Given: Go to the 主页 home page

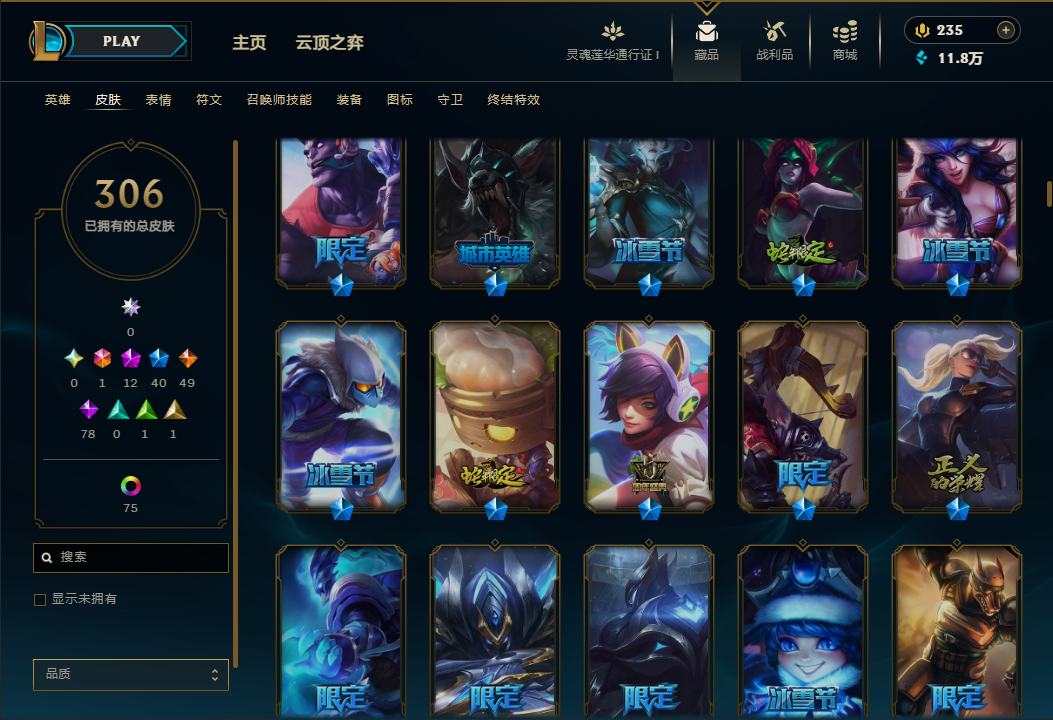Looking at the screenshot, I should tap(249, 43).
